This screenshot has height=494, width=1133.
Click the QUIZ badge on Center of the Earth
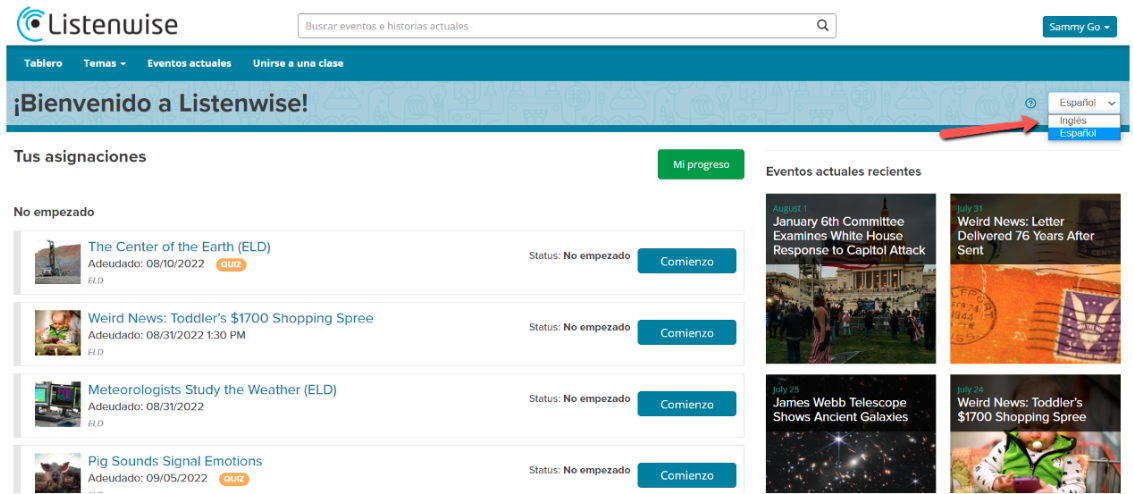(x=231, y=264)
